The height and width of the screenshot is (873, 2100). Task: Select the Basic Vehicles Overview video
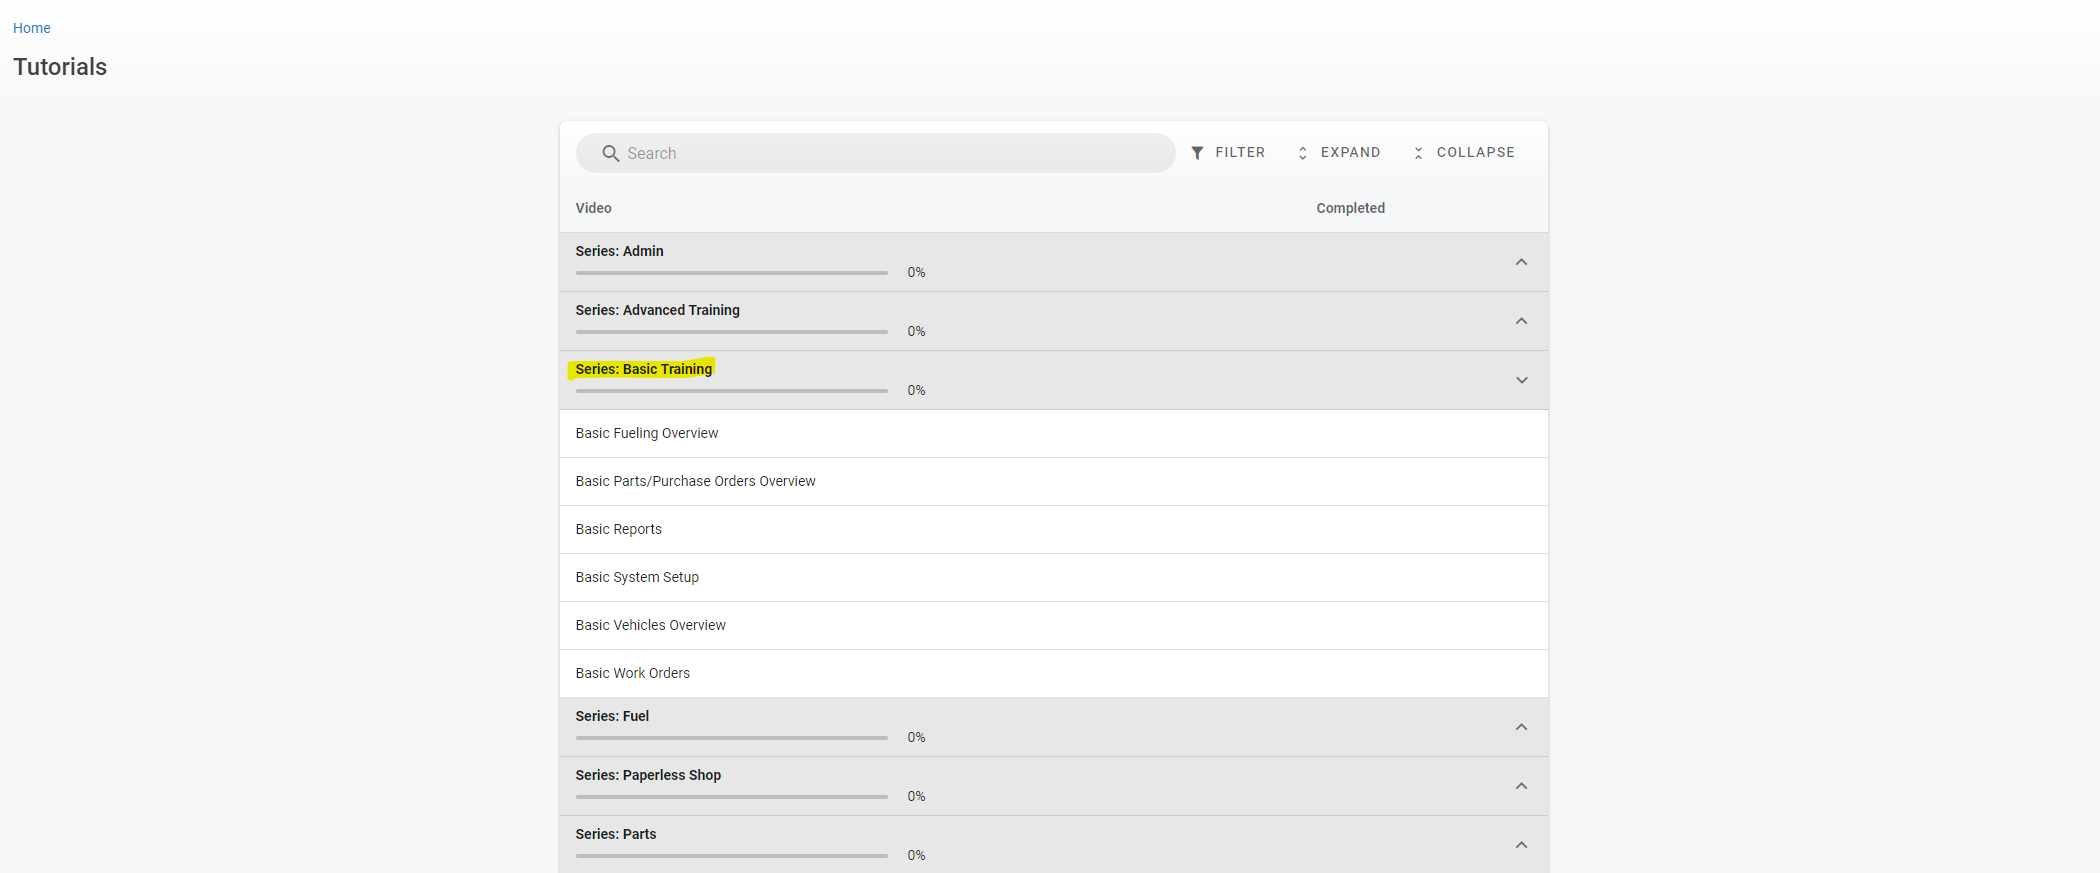coord(650,625)
